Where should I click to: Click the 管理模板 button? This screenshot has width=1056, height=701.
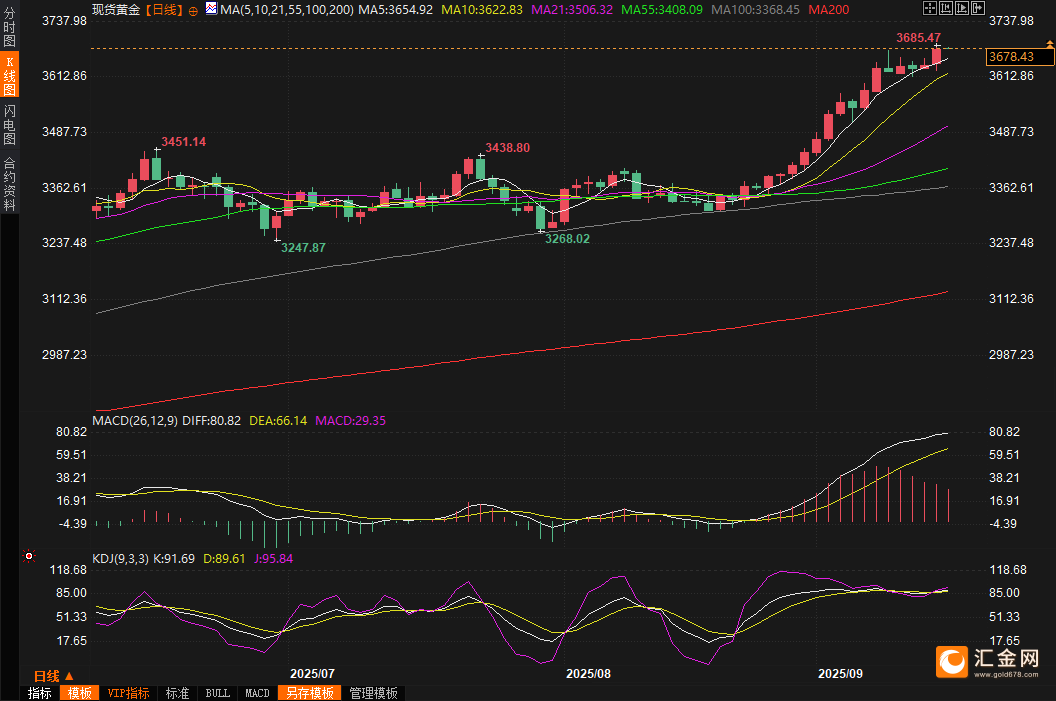click(x=373, y=693)
